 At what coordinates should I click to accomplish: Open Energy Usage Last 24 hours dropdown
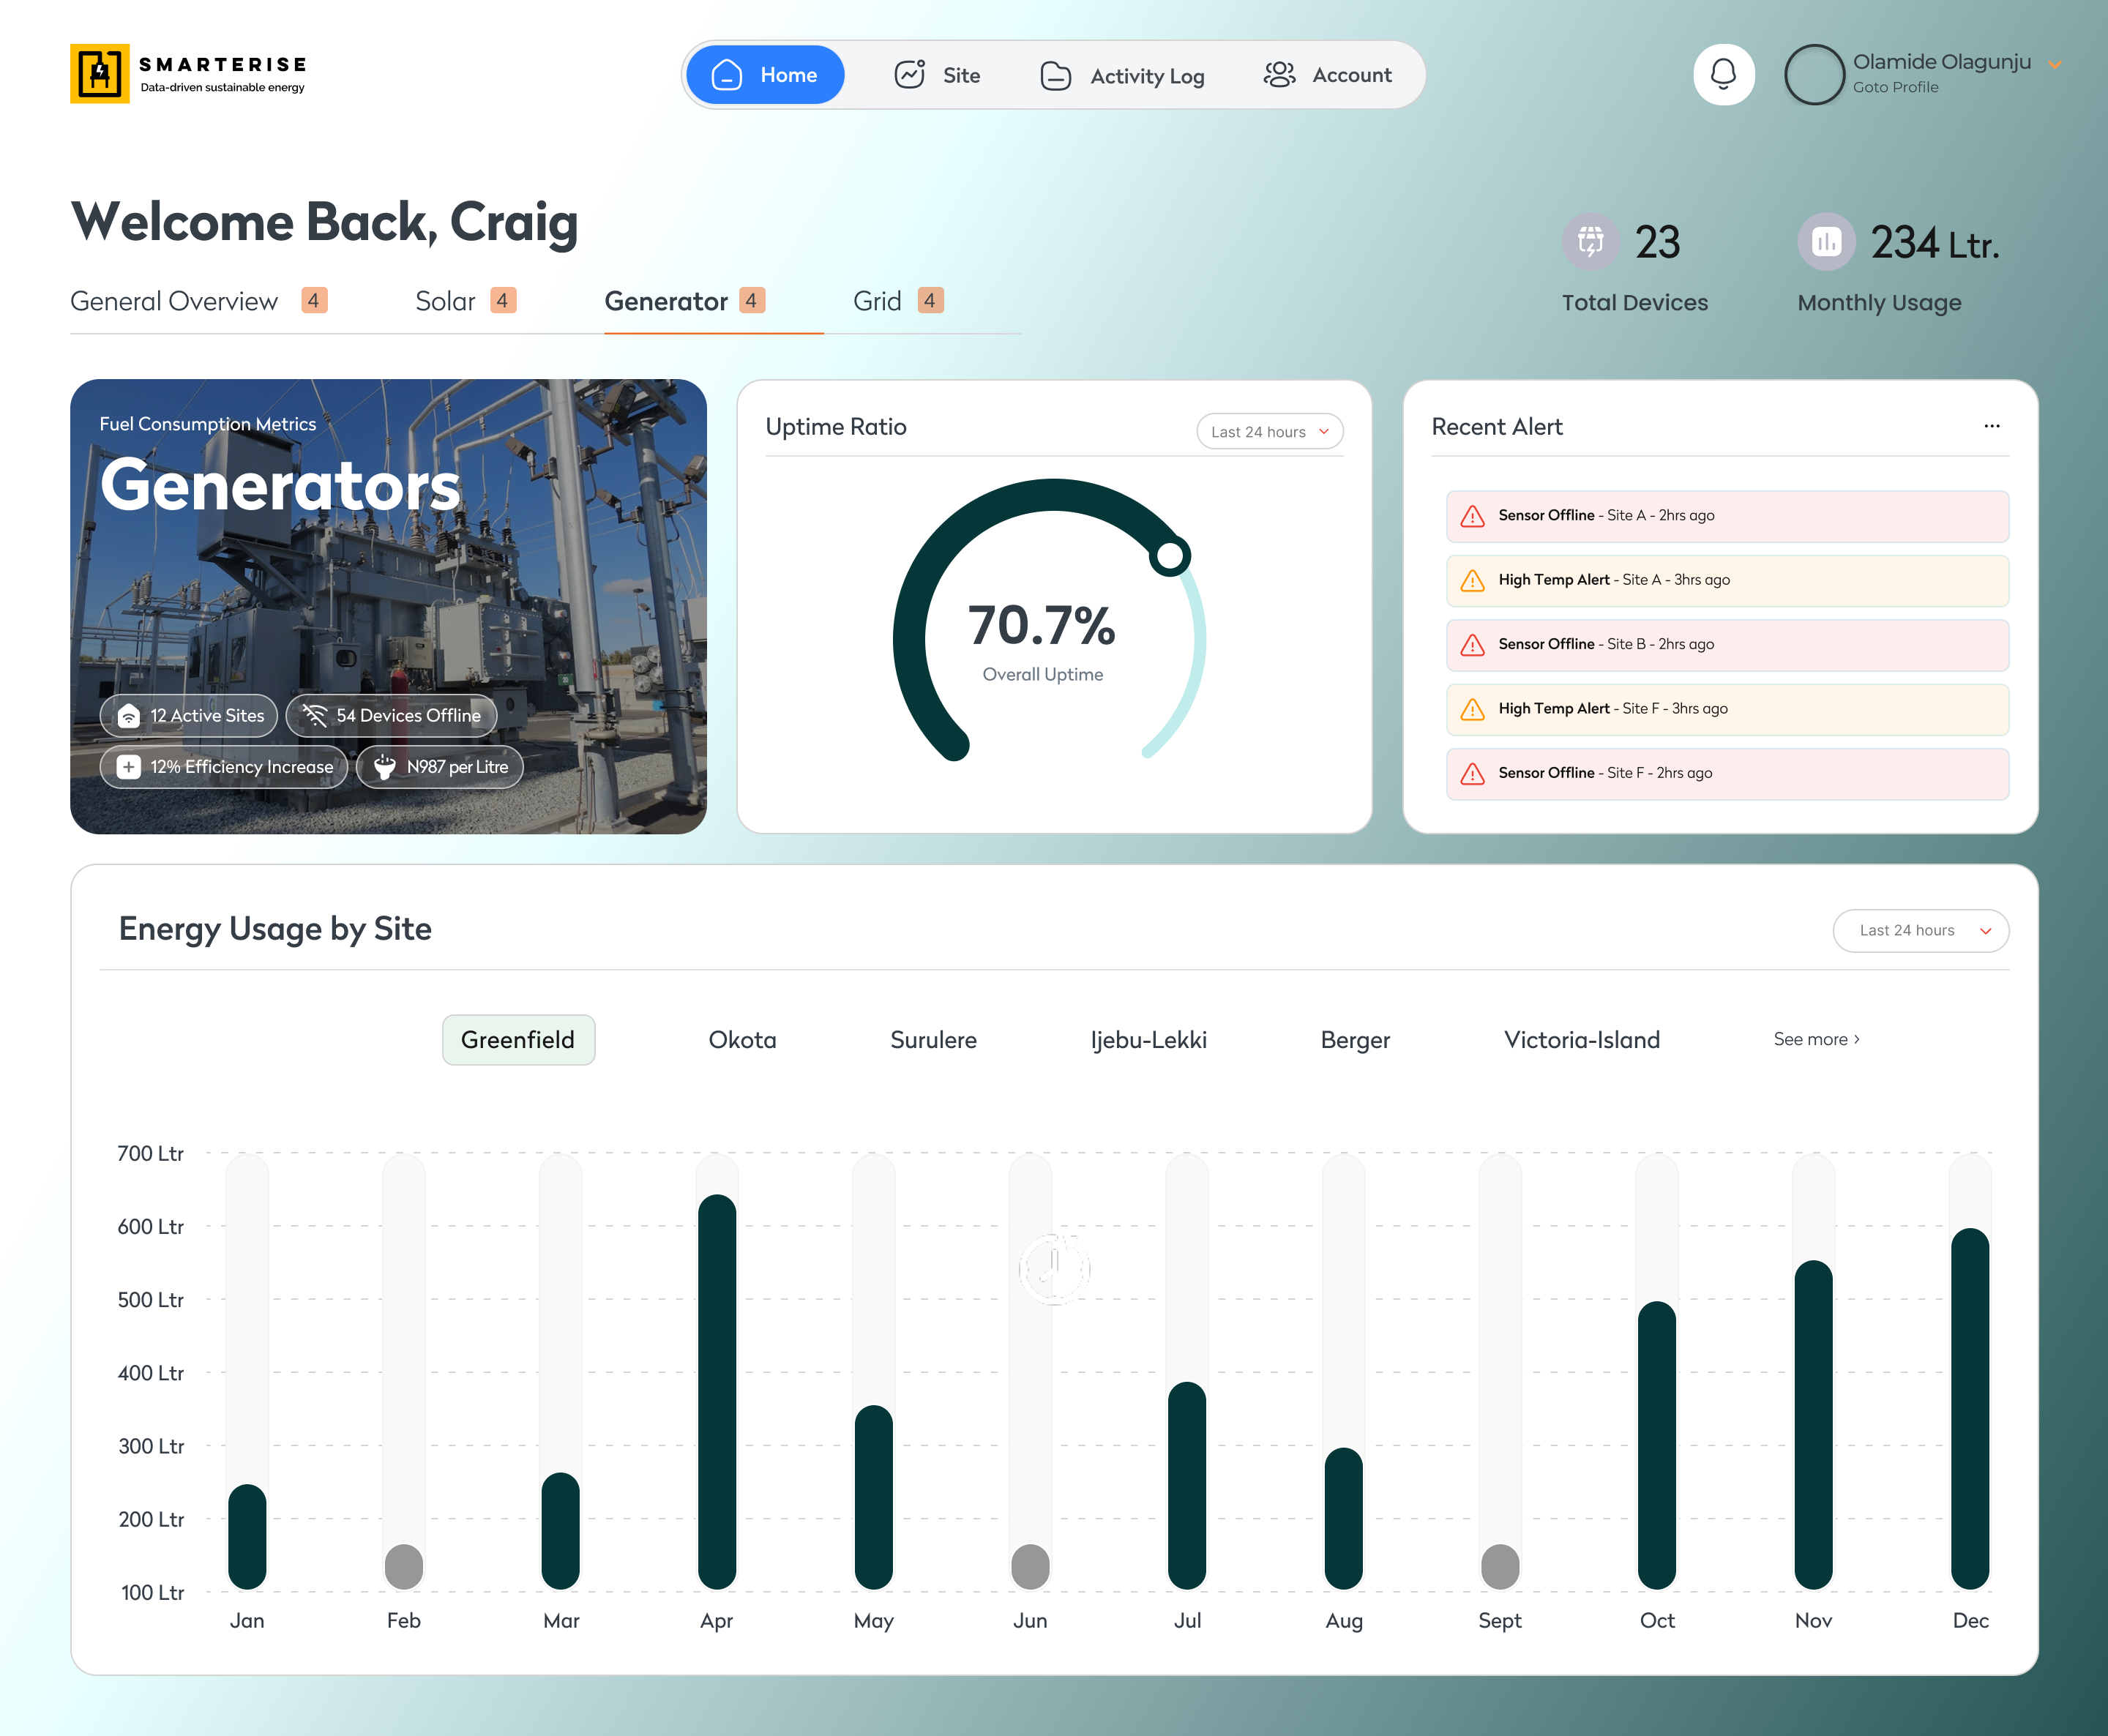(1921, 931)
